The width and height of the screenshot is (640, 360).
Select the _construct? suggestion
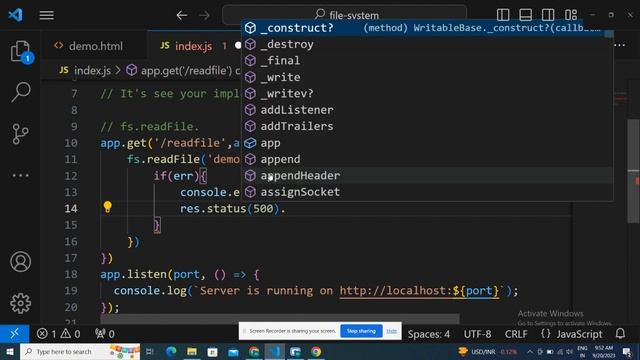pyautogui.click(x=427, y=28)
